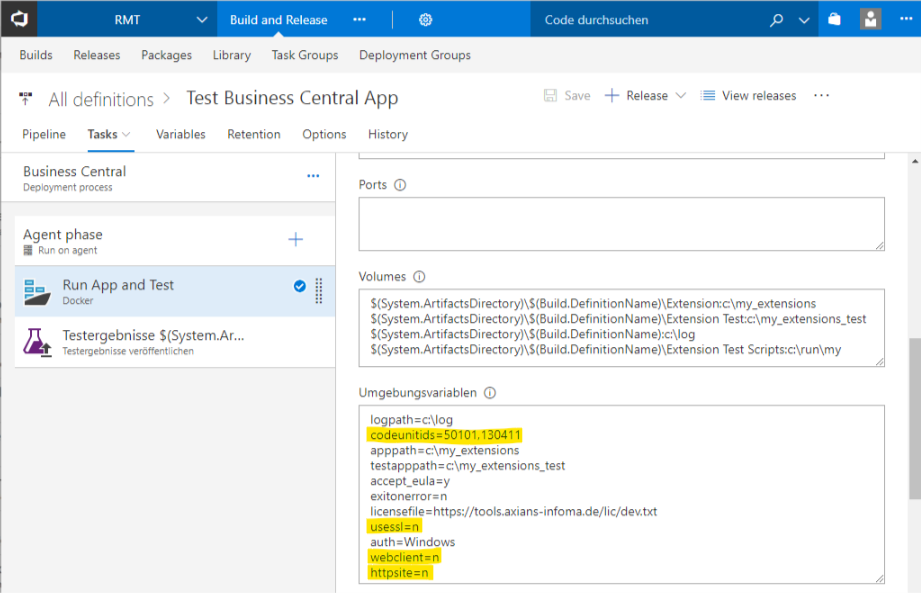Viewport: 921px width, 593px height.
Task: Click the release definition icon beside All definitions
Action: (x=25, y=98)
